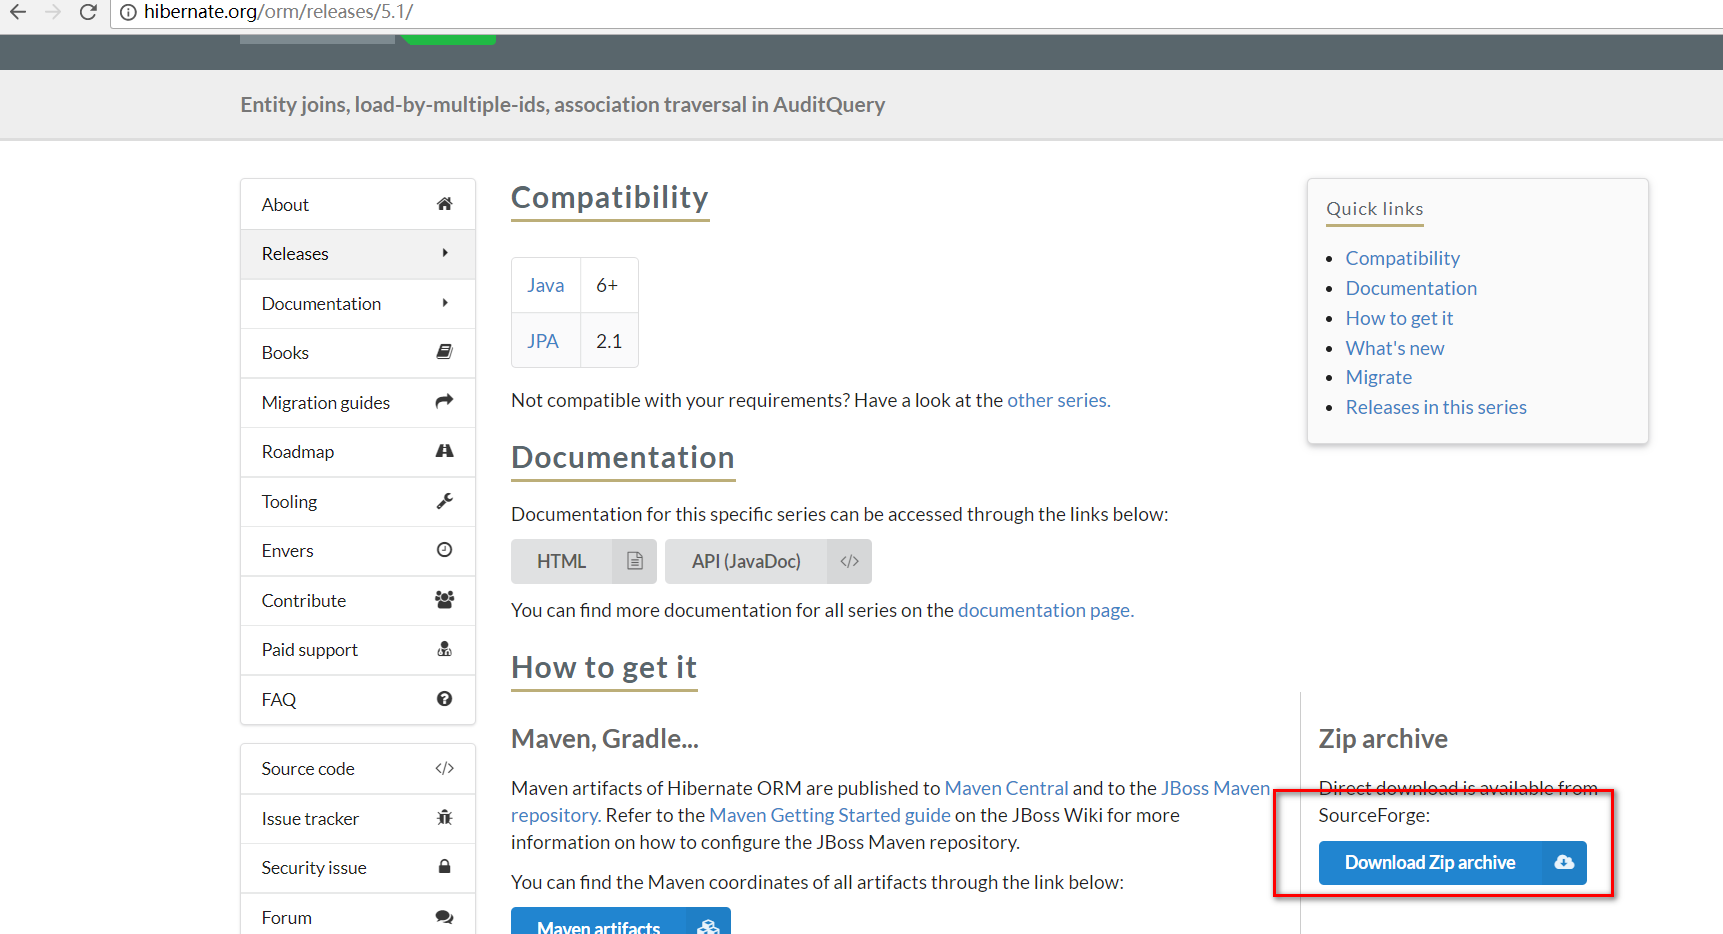Viewport: 1723px width, 934px height.
Task: Click the Compatibility section heading
Action: (x=610, y=197)
